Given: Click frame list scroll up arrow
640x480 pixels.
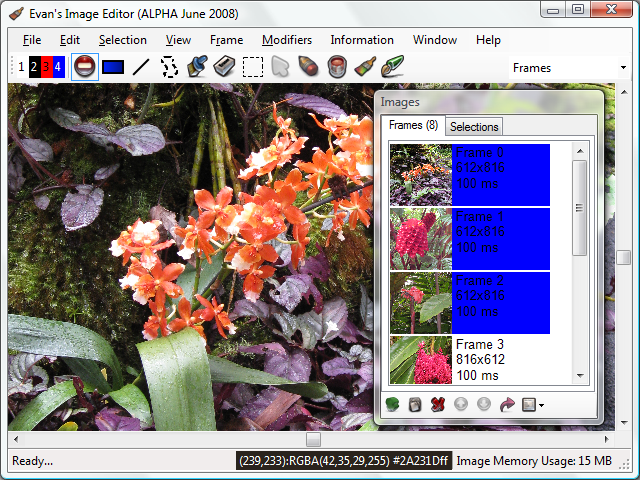Looking at the screenshot, I should (x=580, y=151).
